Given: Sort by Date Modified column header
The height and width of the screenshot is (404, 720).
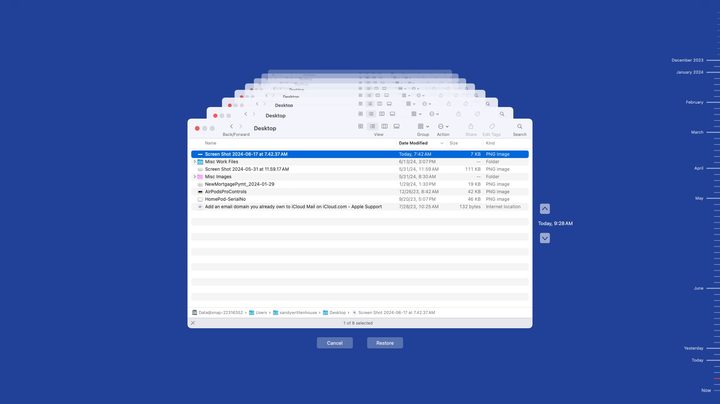Looking at the screenshot, I should coord(413,143).
